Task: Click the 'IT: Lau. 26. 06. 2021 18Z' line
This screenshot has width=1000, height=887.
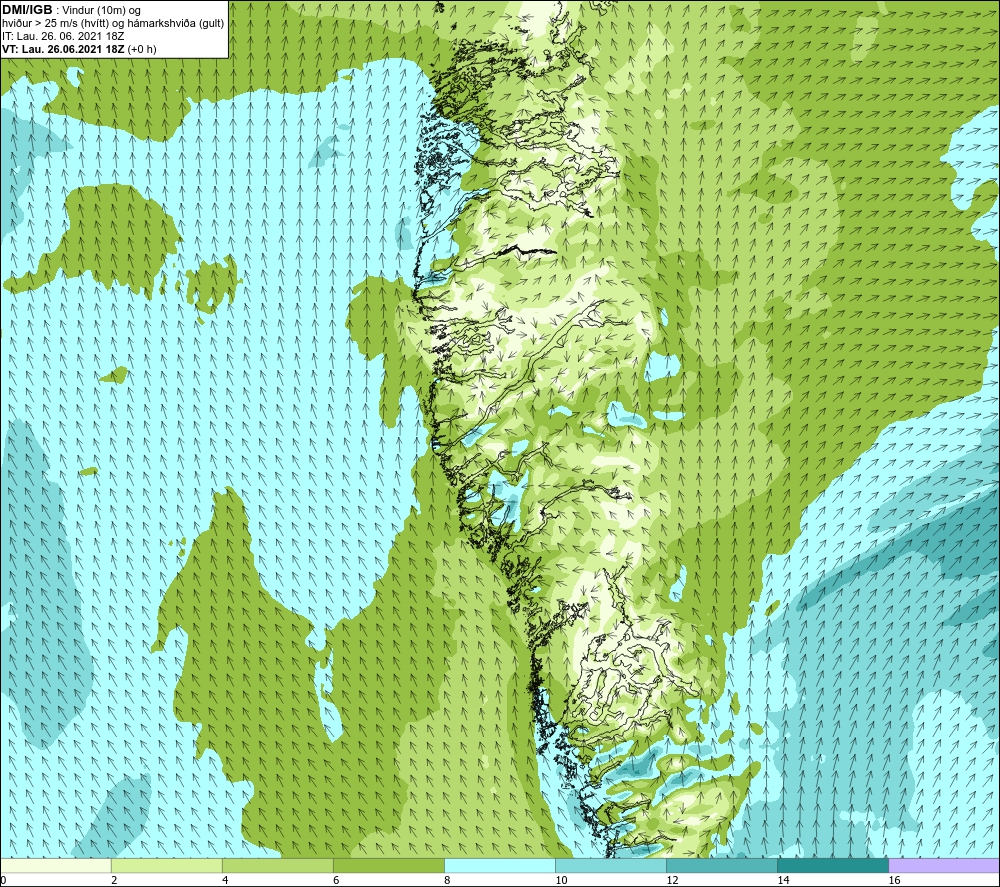Action: 63,36
